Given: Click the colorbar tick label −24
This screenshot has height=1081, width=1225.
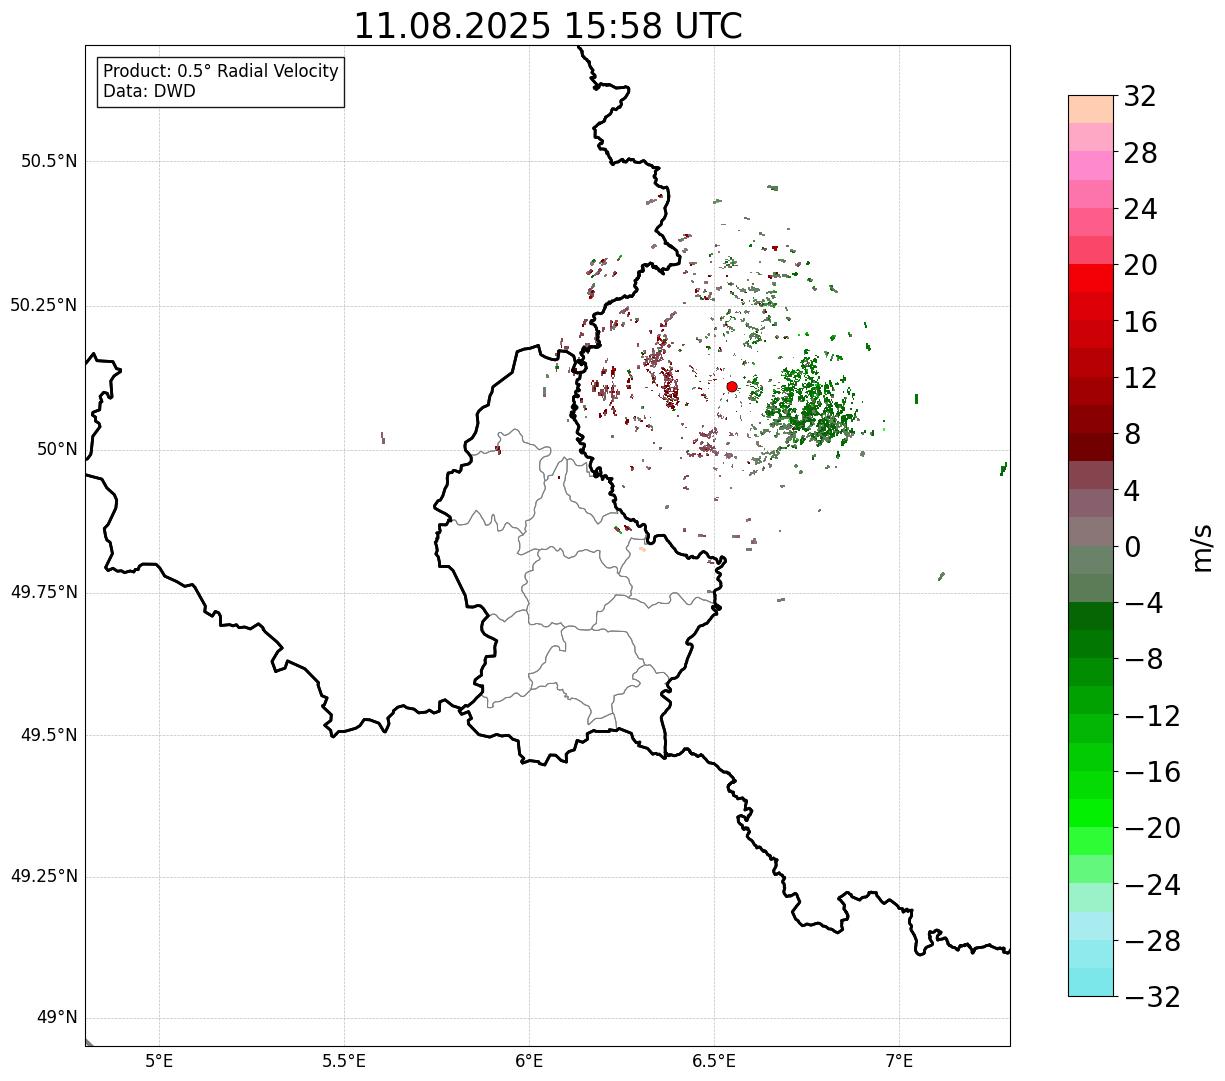Looking at the screenshot, I should point(1152,886).
